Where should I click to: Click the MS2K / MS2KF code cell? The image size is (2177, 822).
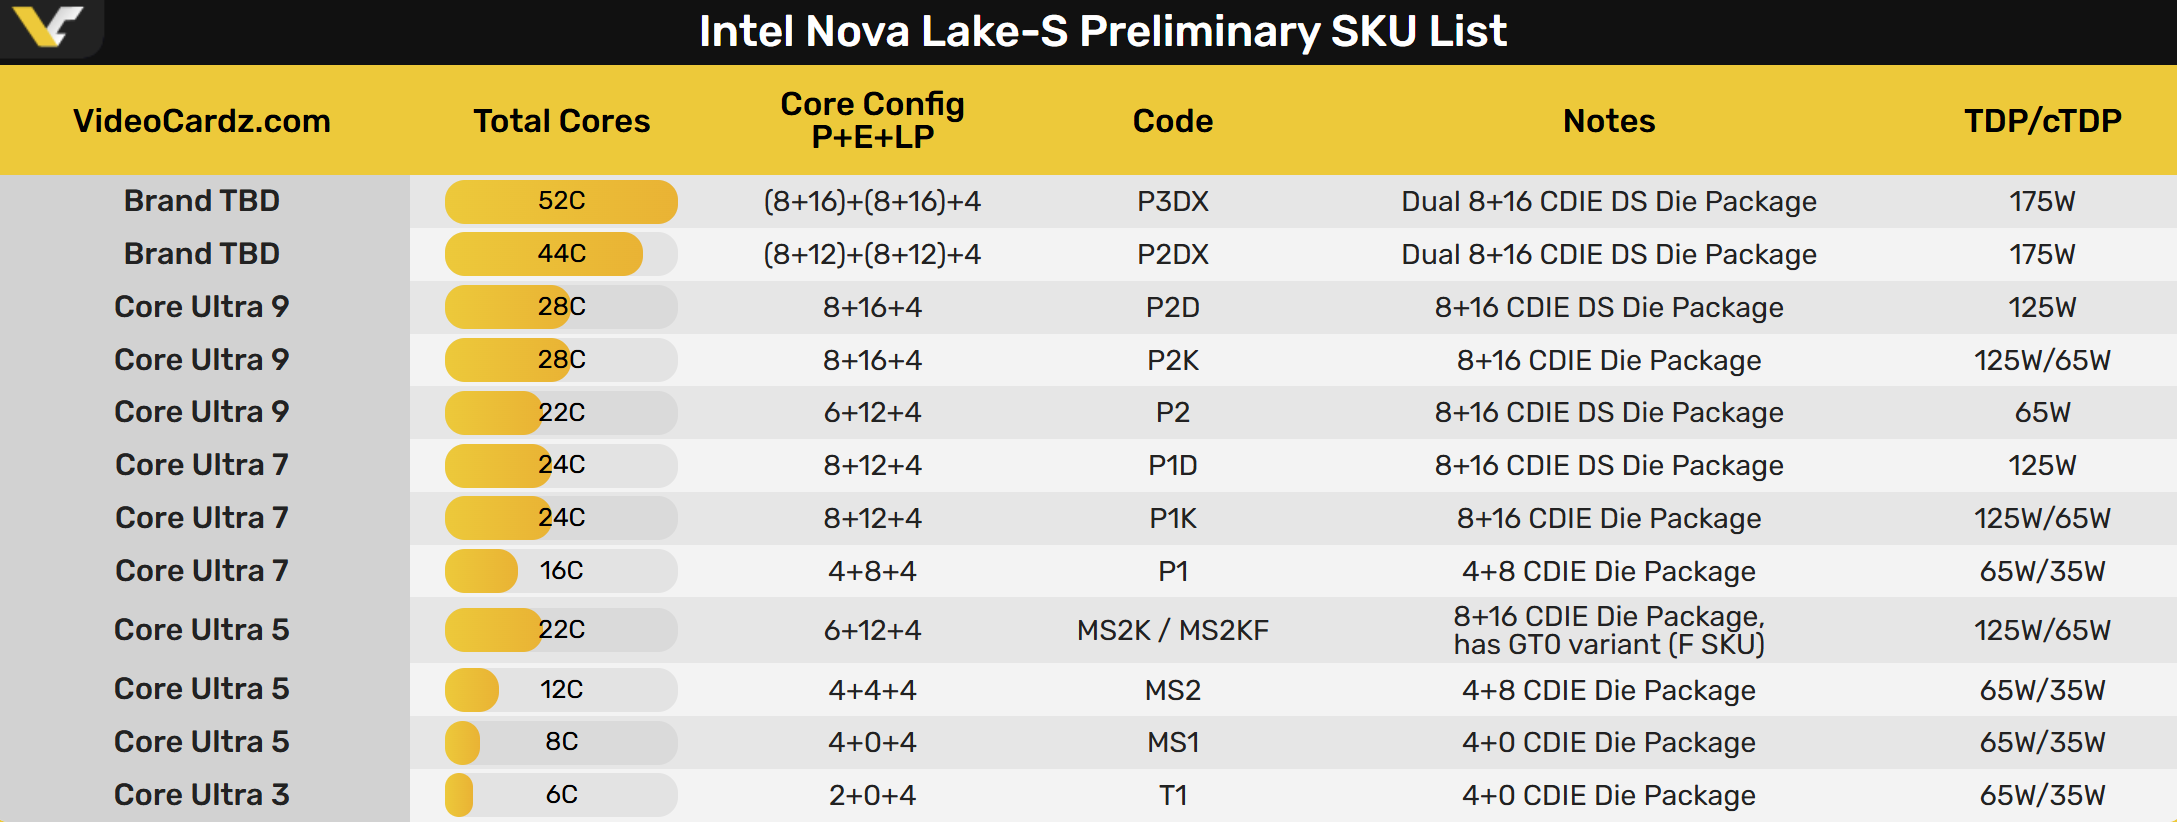[1172, 630]
